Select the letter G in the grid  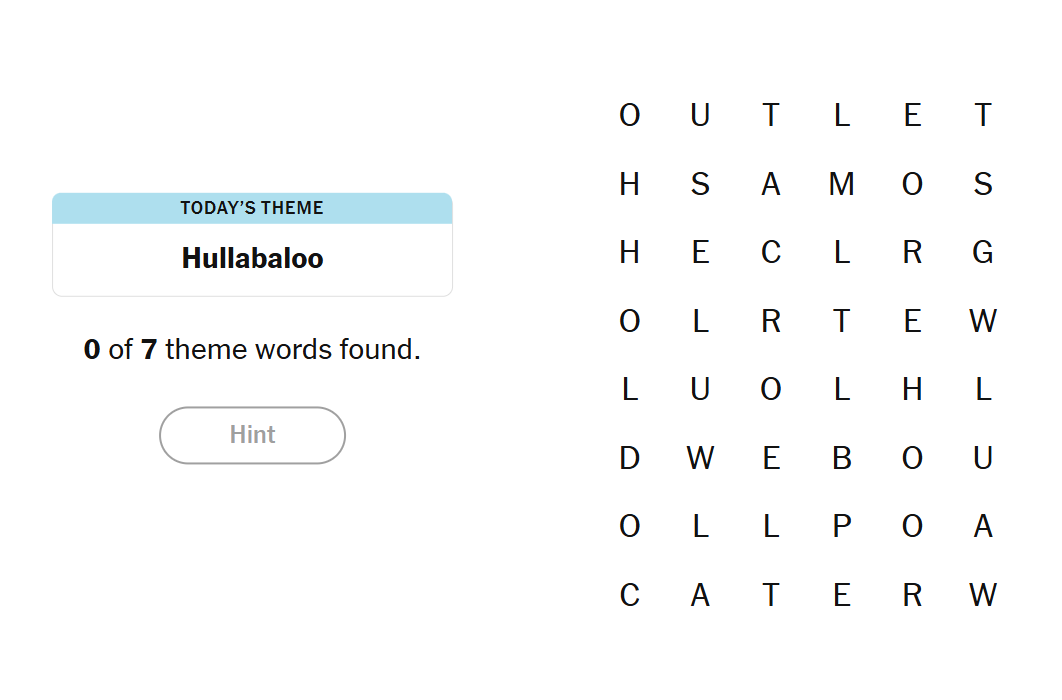[x=983, y=253]
